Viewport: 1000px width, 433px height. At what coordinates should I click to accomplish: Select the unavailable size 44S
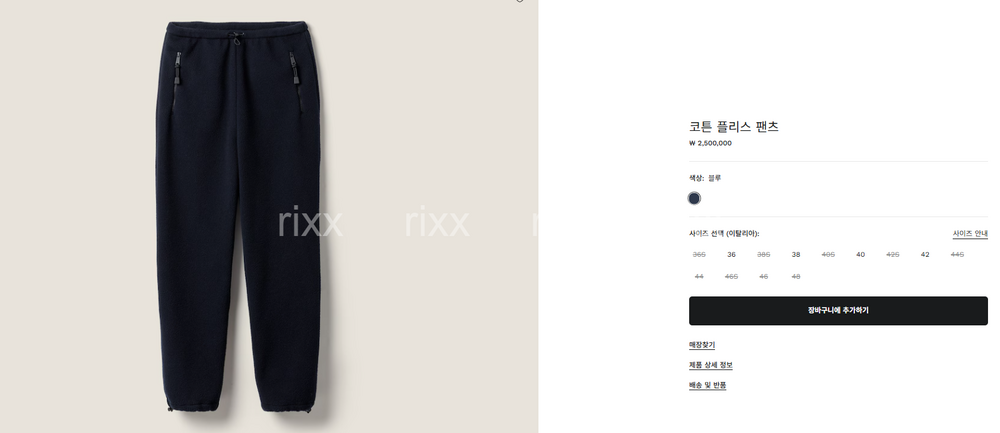tap(957, 254)
